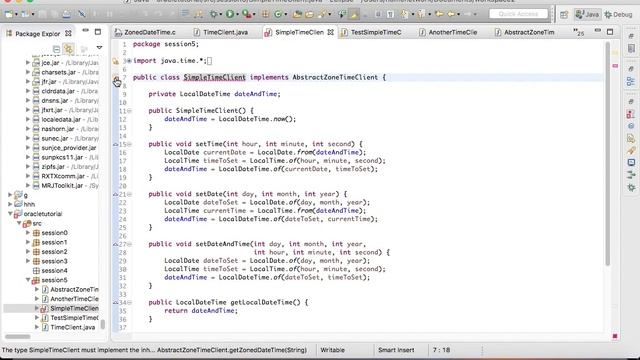Click the Last Edit Location arrow icon
This screenshot has width=640, height=360.
point(439,14)
